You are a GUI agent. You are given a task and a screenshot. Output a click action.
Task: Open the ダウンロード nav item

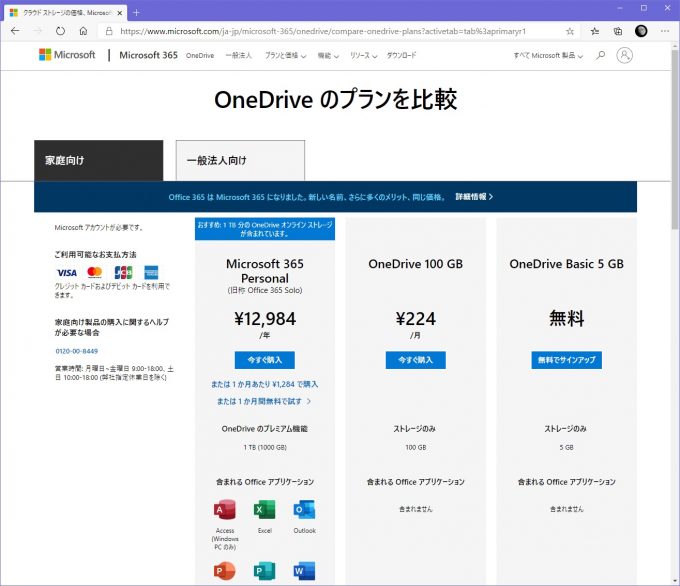(x=401, y=56)
